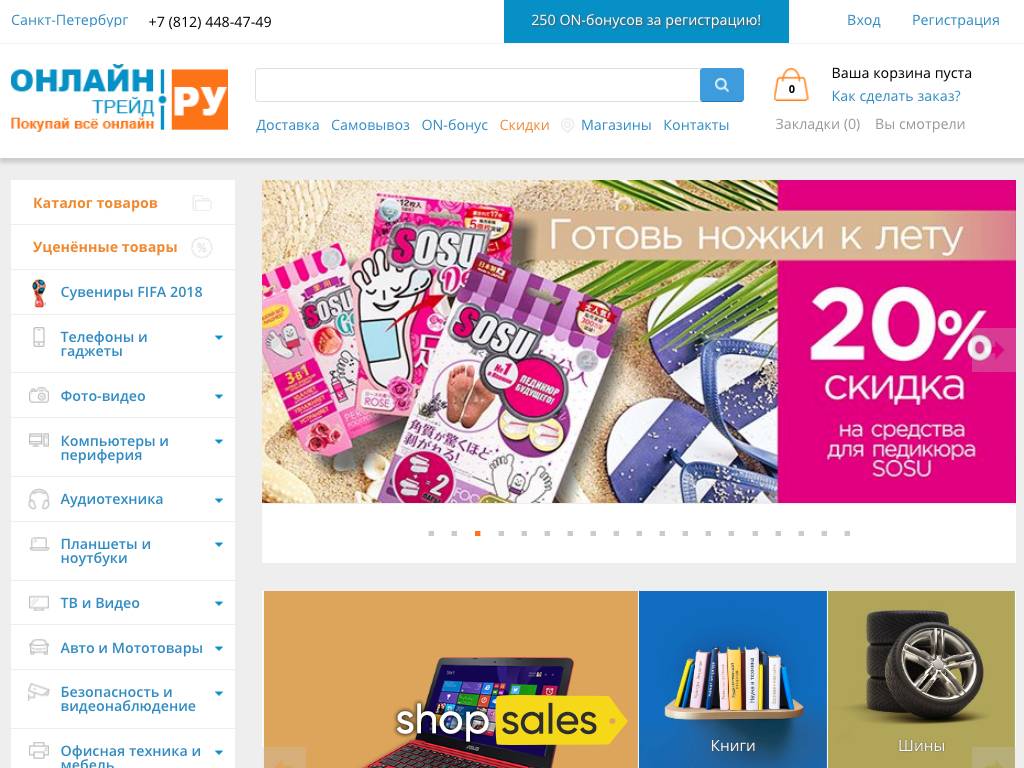Viewport: 1024px width, 768px height.
Task: Open the Скидки menu item
Action: (524, 125)
